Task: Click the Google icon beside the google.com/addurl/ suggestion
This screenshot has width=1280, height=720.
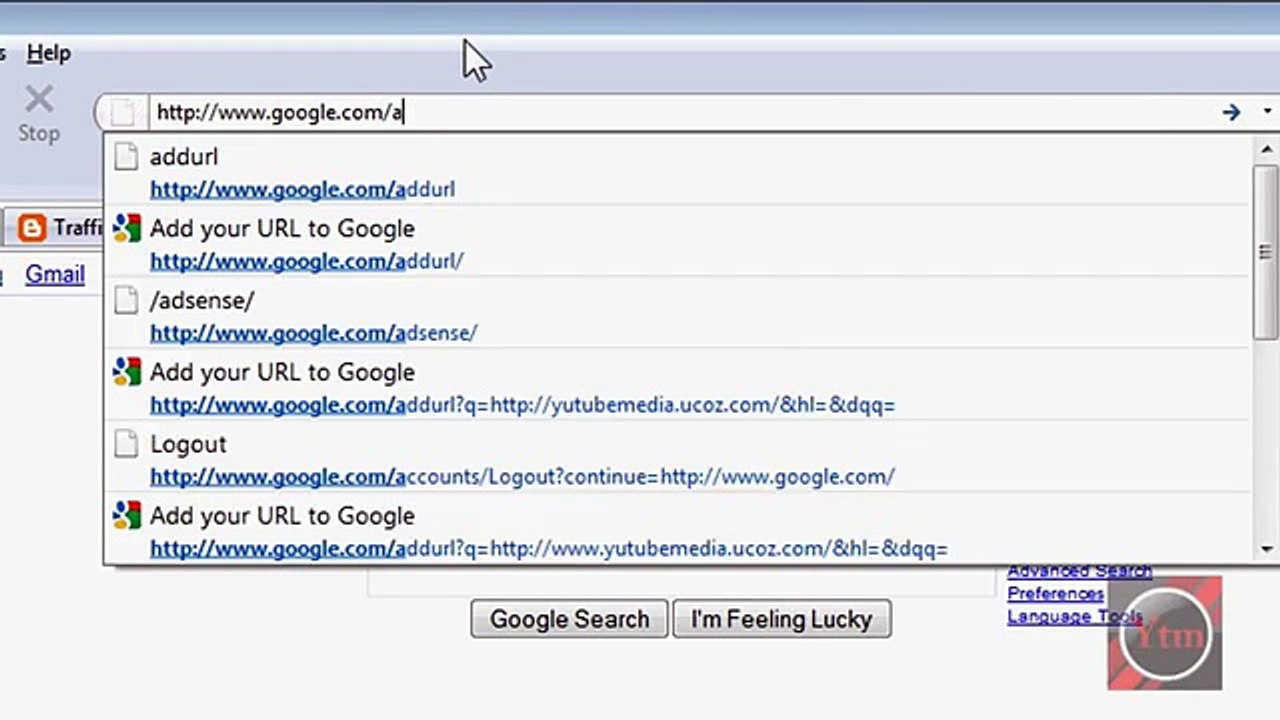Action: [126, 229]
